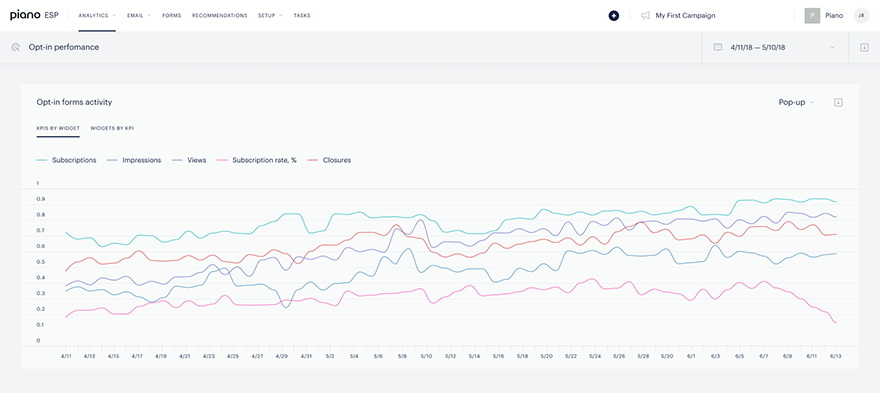Open the date range 4/11/18 – 5/10/18 selector

click(775, 48)
